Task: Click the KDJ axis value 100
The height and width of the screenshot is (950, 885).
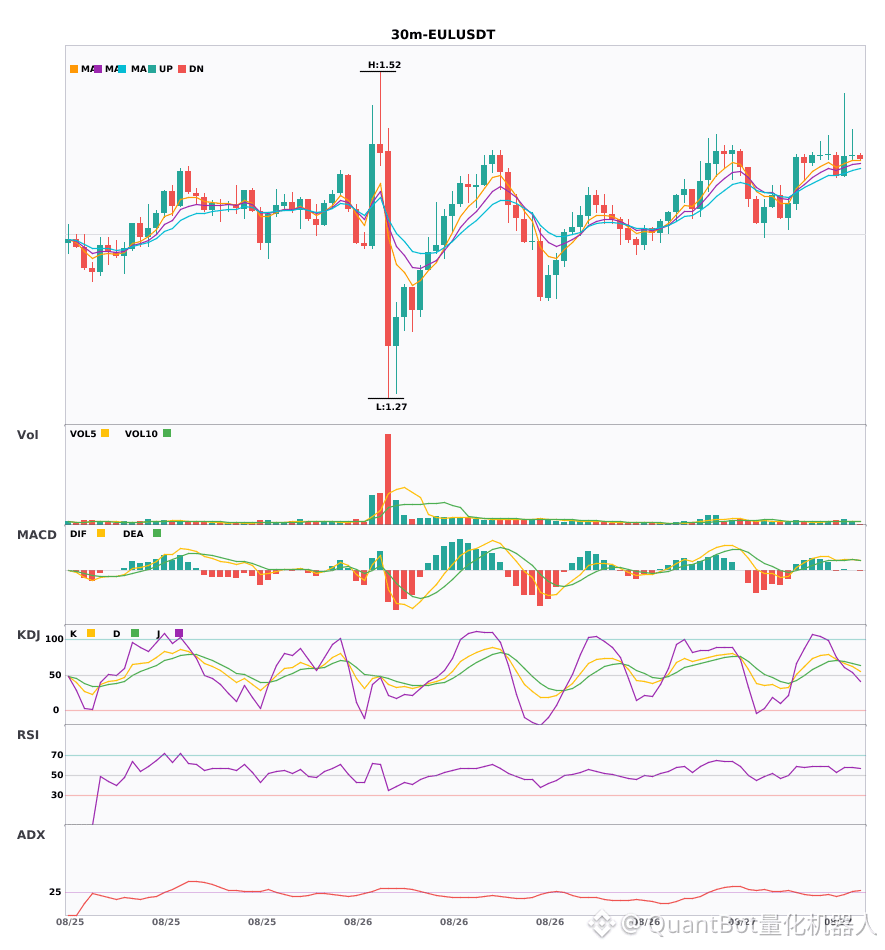Action: [x=54, y=639]
